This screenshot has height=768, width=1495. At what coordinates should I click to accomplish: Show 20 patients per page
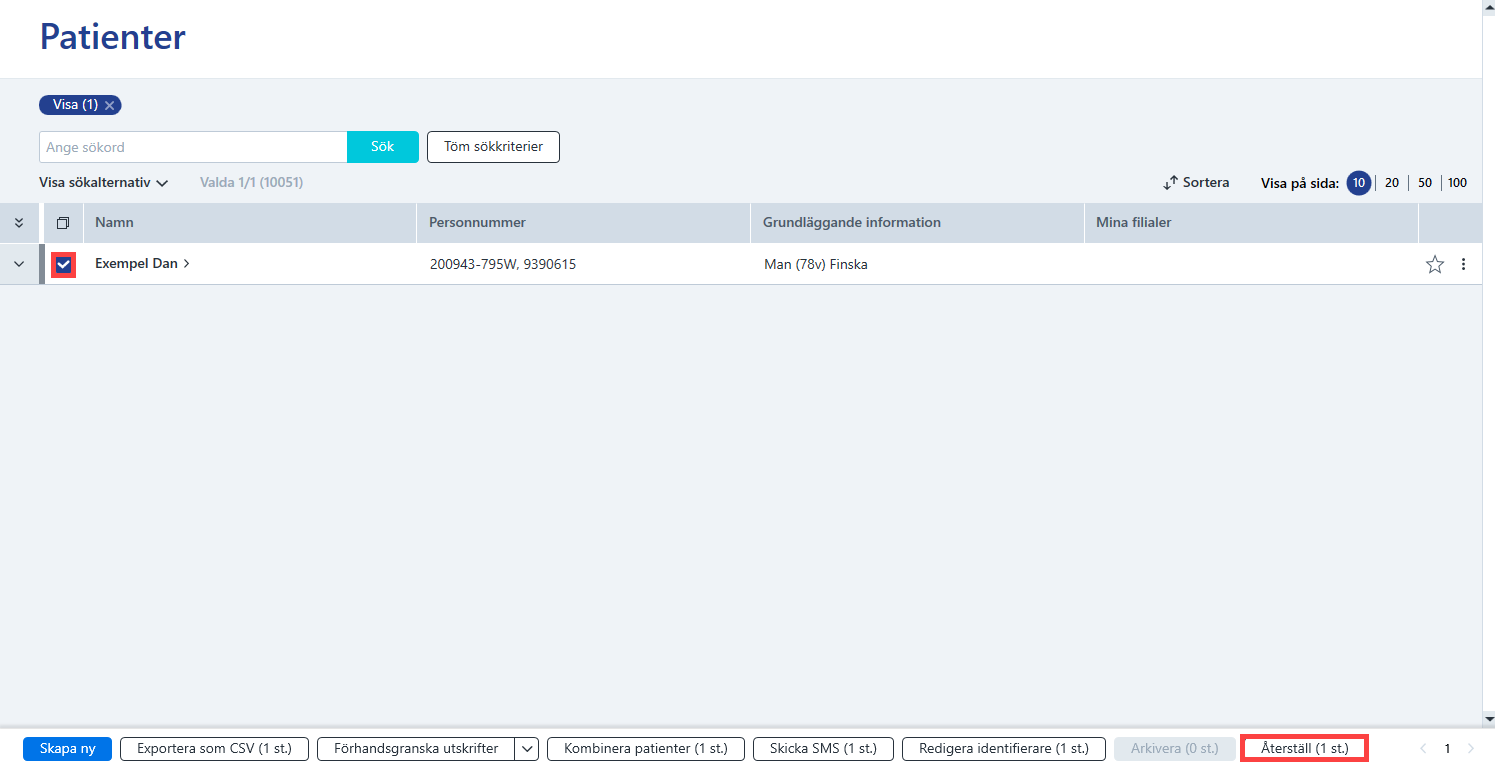pos(1392,183)
